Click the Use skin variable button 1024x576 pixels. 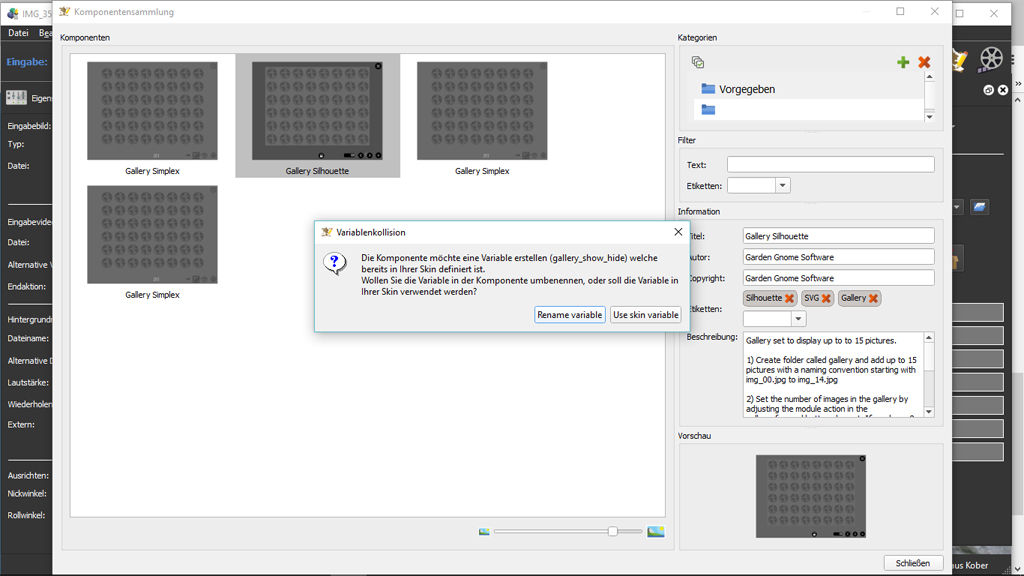point(646,315)
